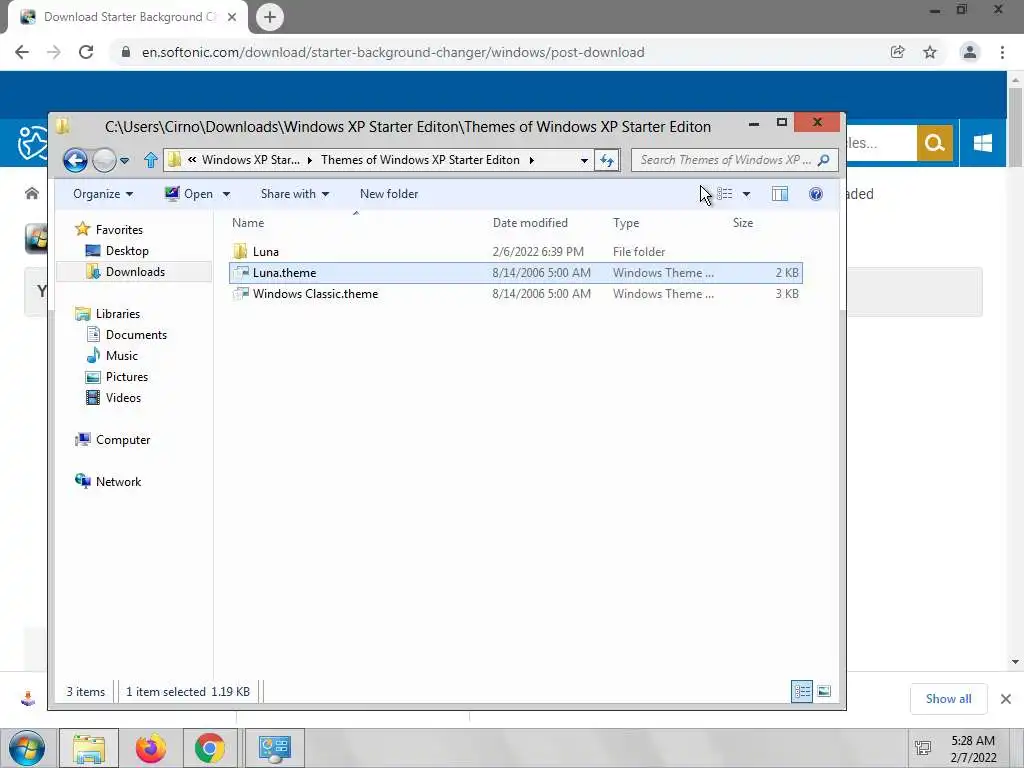Open Favorites in navigation pane
The image size is (1024, 768).
(119, 230)
